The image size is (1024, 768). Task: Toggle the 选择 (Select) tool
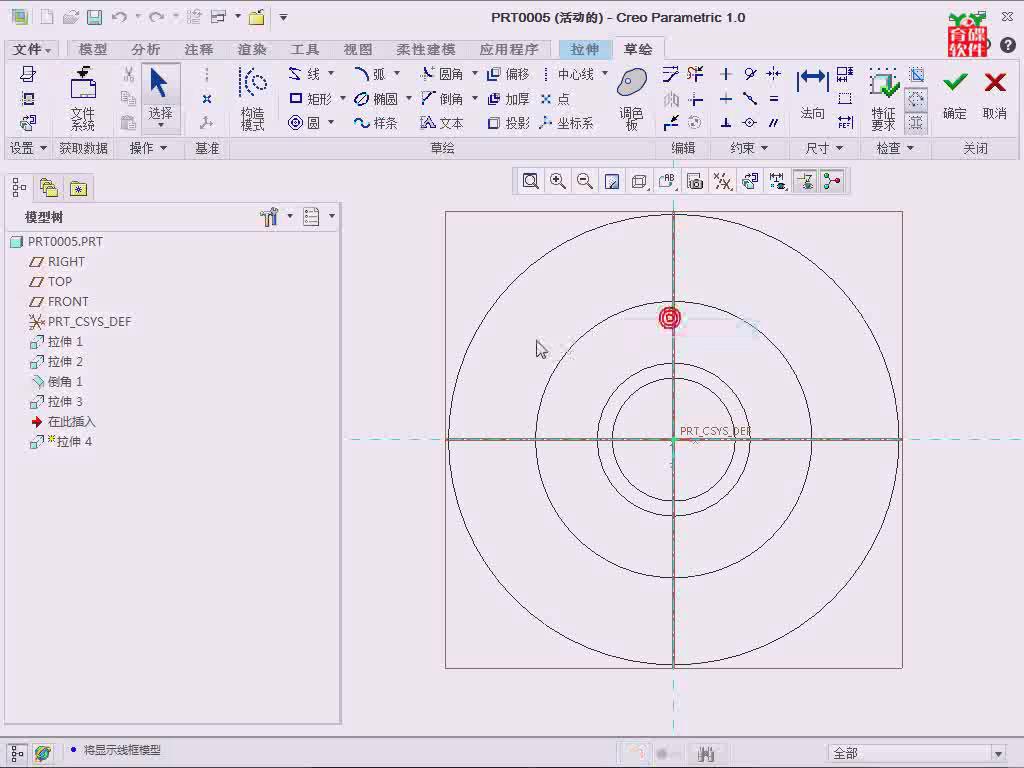[x=161, y=97]
